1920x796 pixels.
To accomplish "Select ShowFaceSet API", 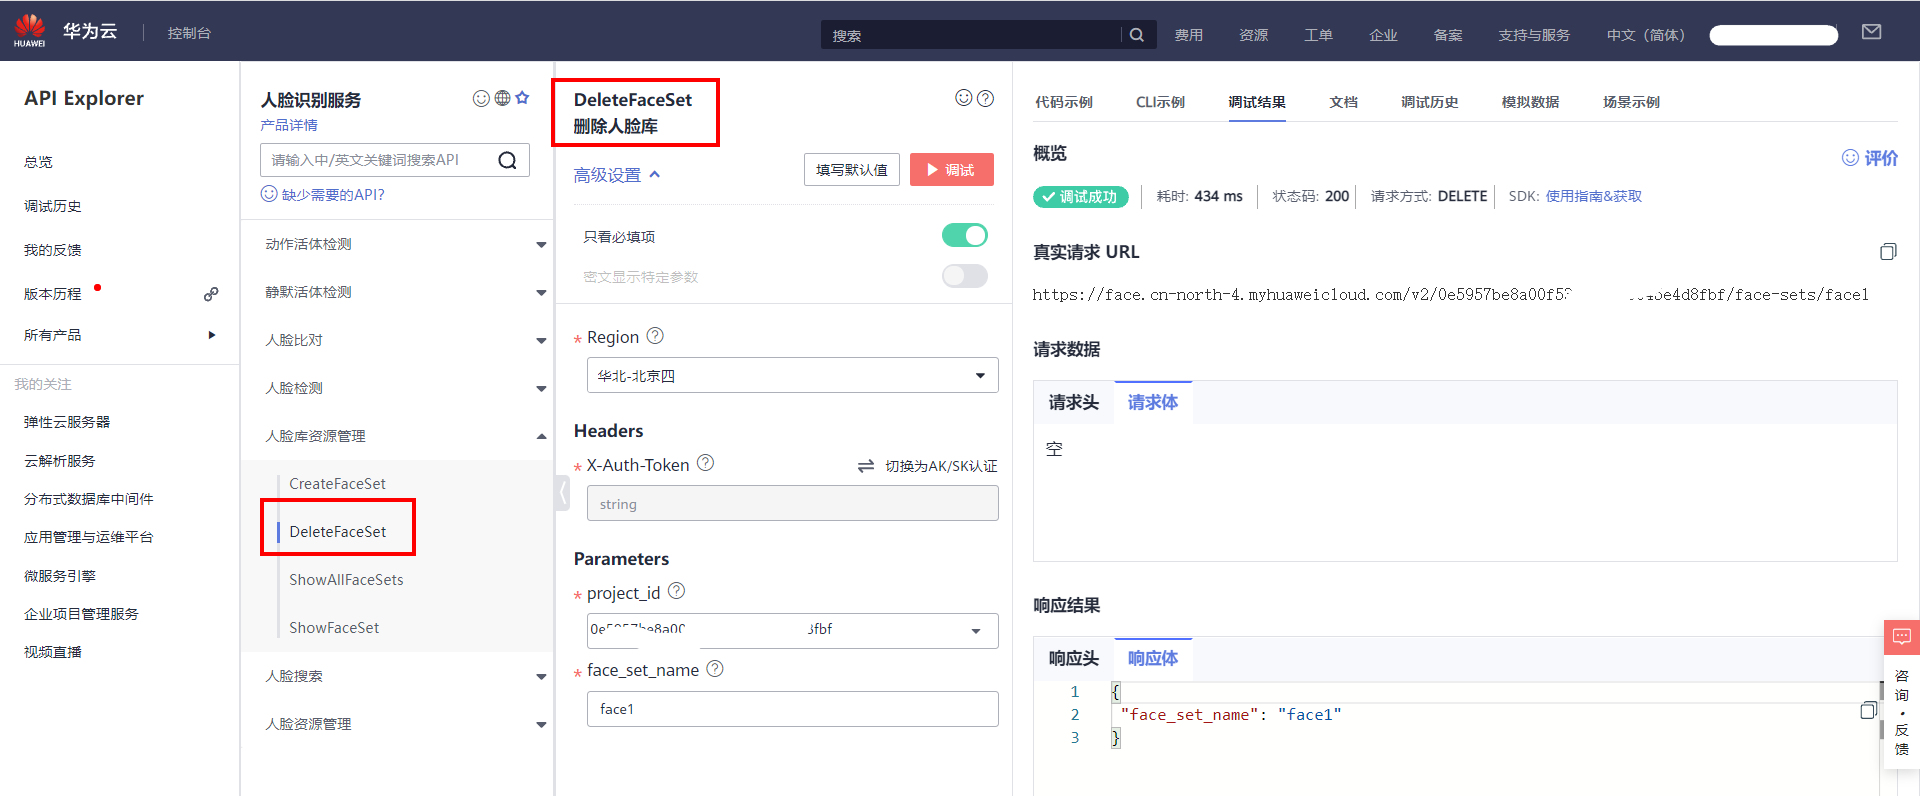I will [x=334, y=628].
